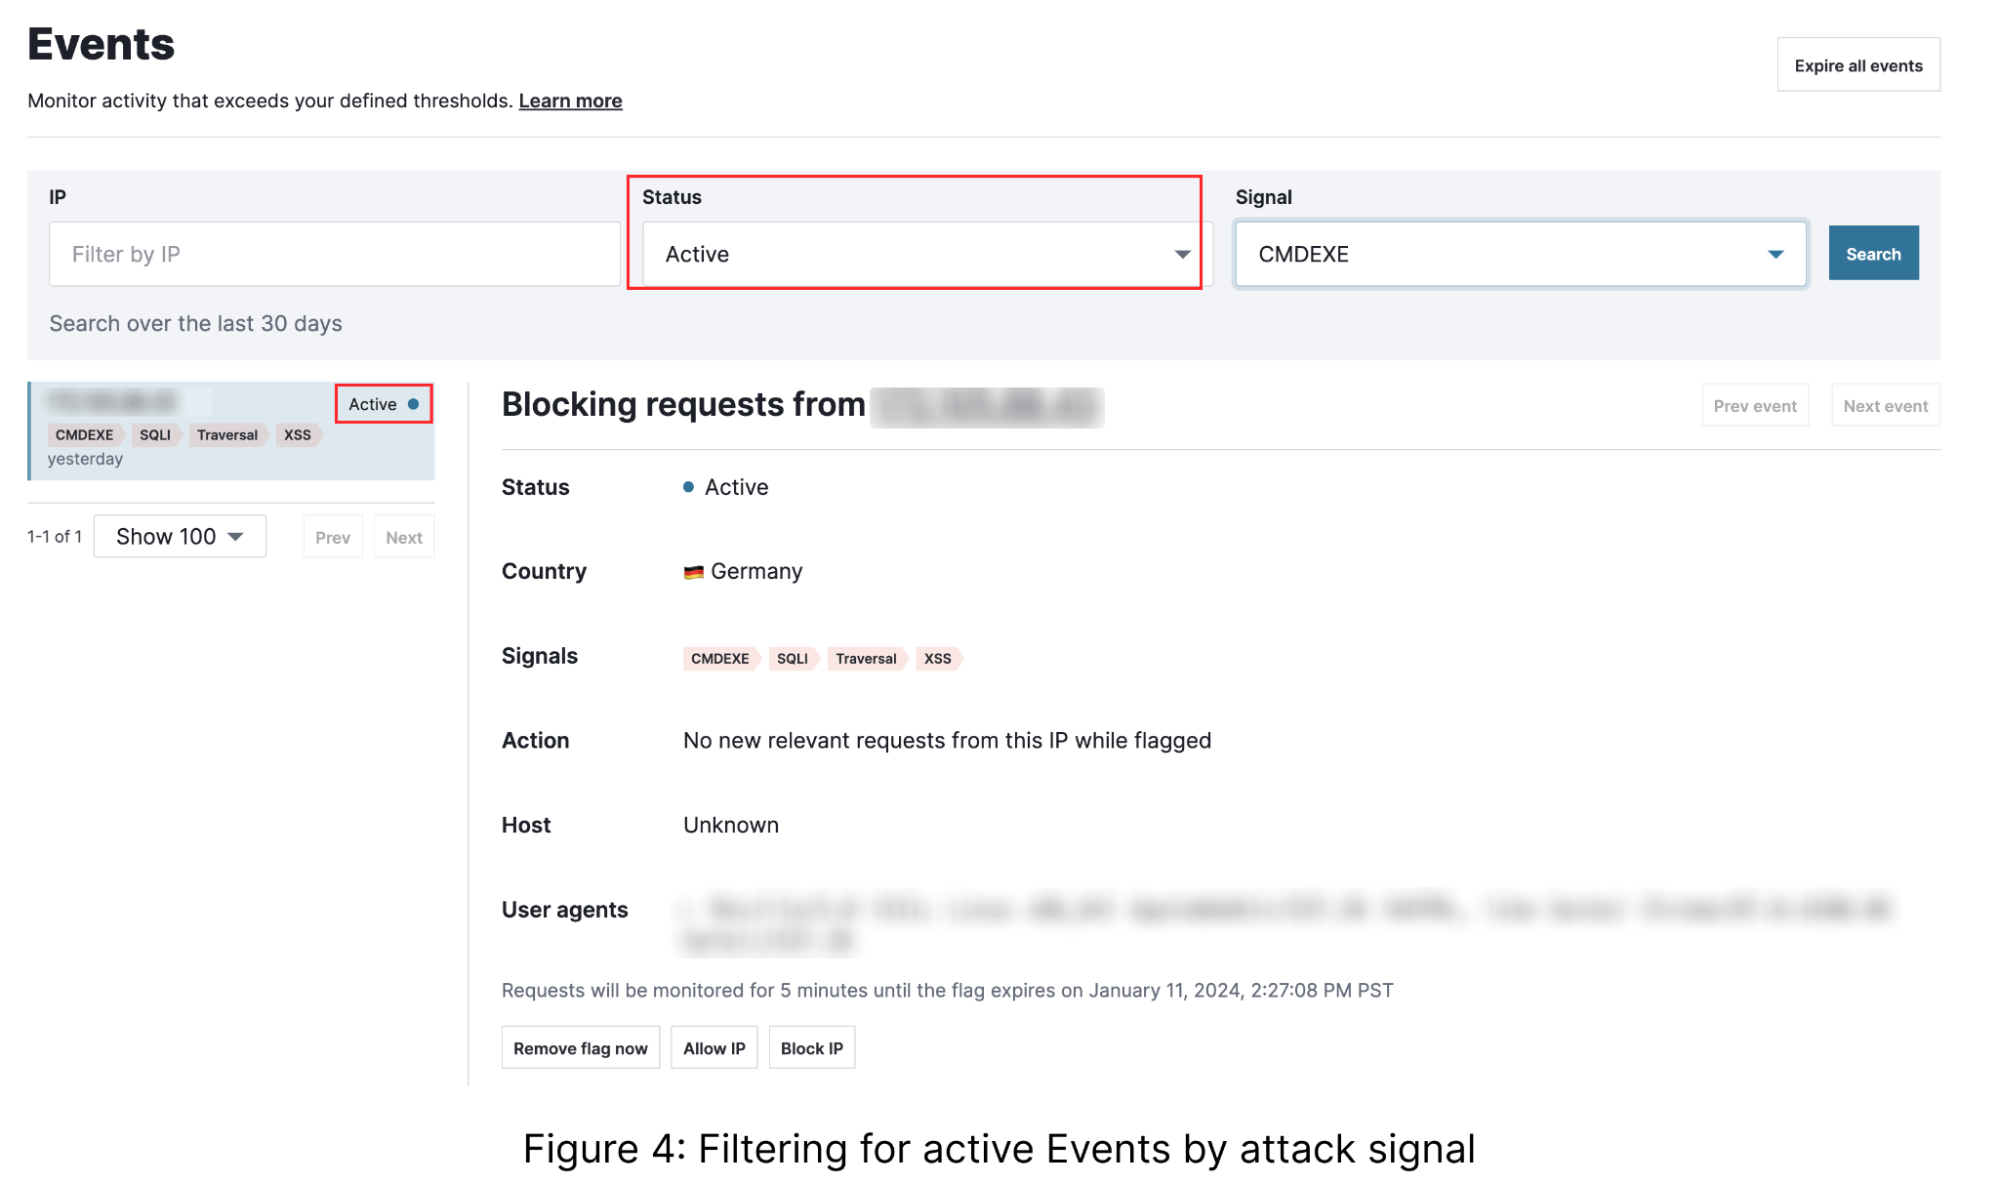Click the Prev event navigation button

(1754, 405)
